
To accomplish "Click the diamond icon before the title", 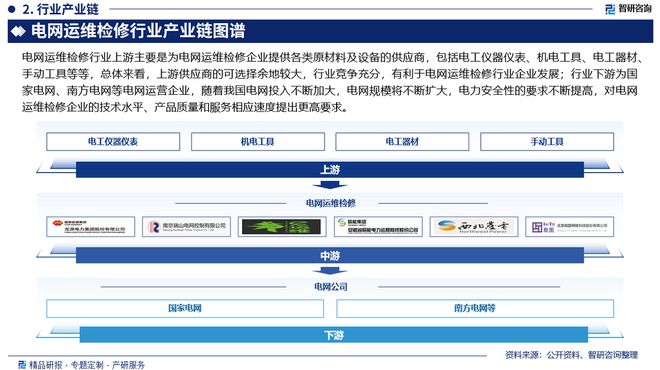I will click(x=18, y=32).
